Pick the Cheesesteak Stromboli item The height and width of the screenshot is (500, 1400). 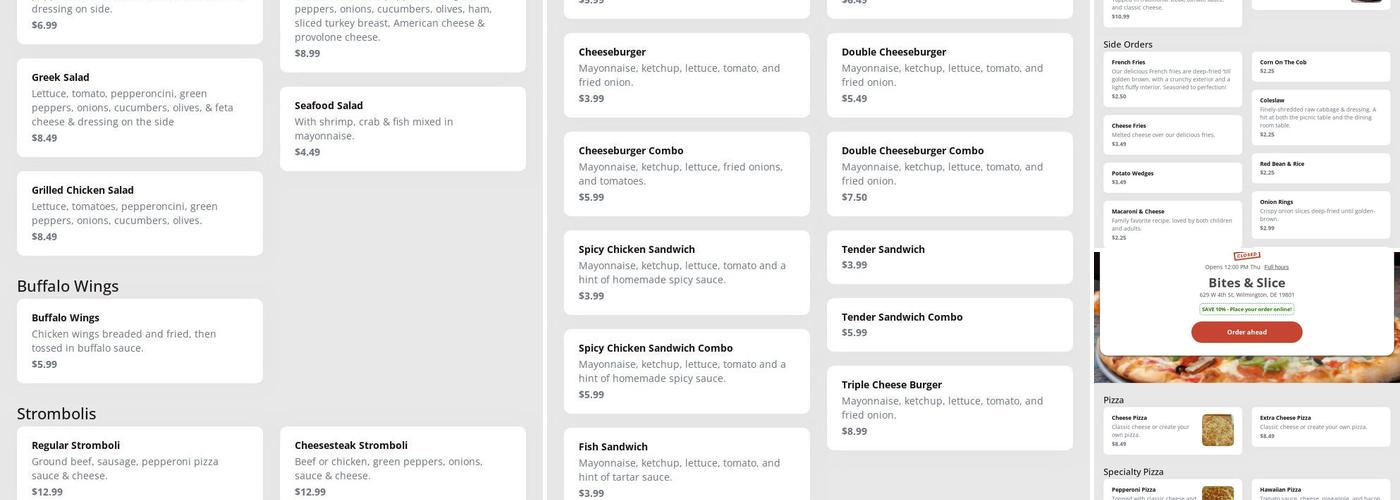tap(402, 465)
